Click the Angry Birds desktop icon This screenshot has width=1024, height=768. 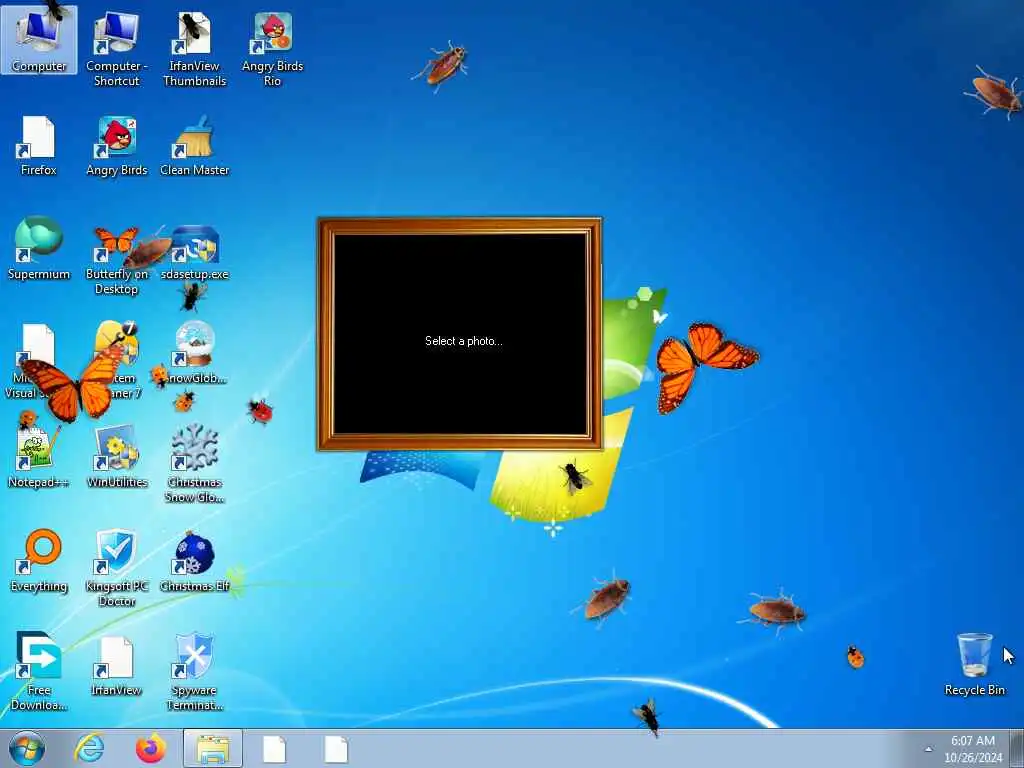pyautogui.click(x=116, y=146)
